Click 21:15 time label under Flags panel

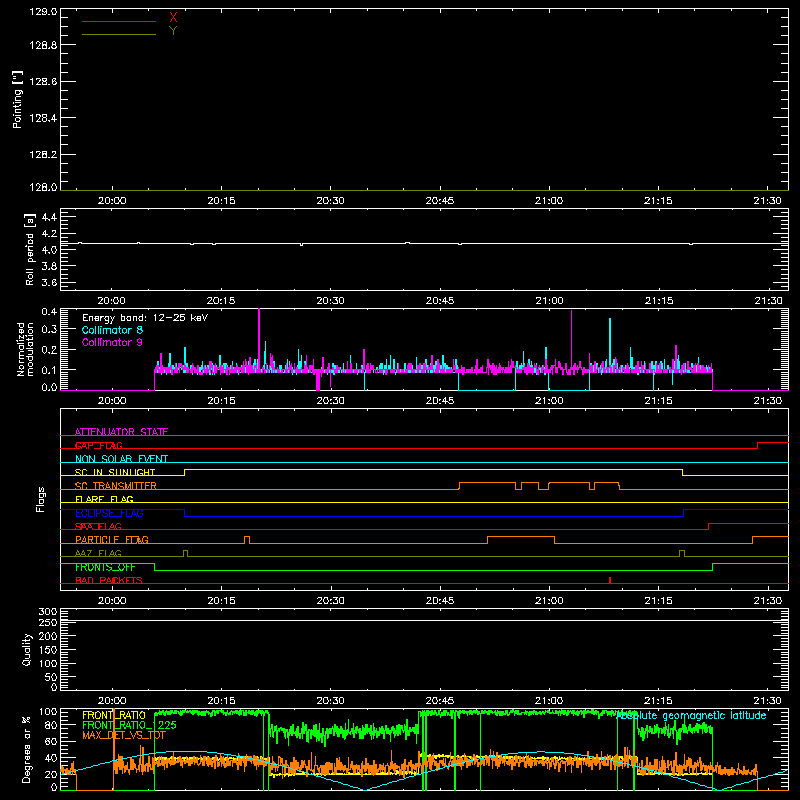[658, 601]
